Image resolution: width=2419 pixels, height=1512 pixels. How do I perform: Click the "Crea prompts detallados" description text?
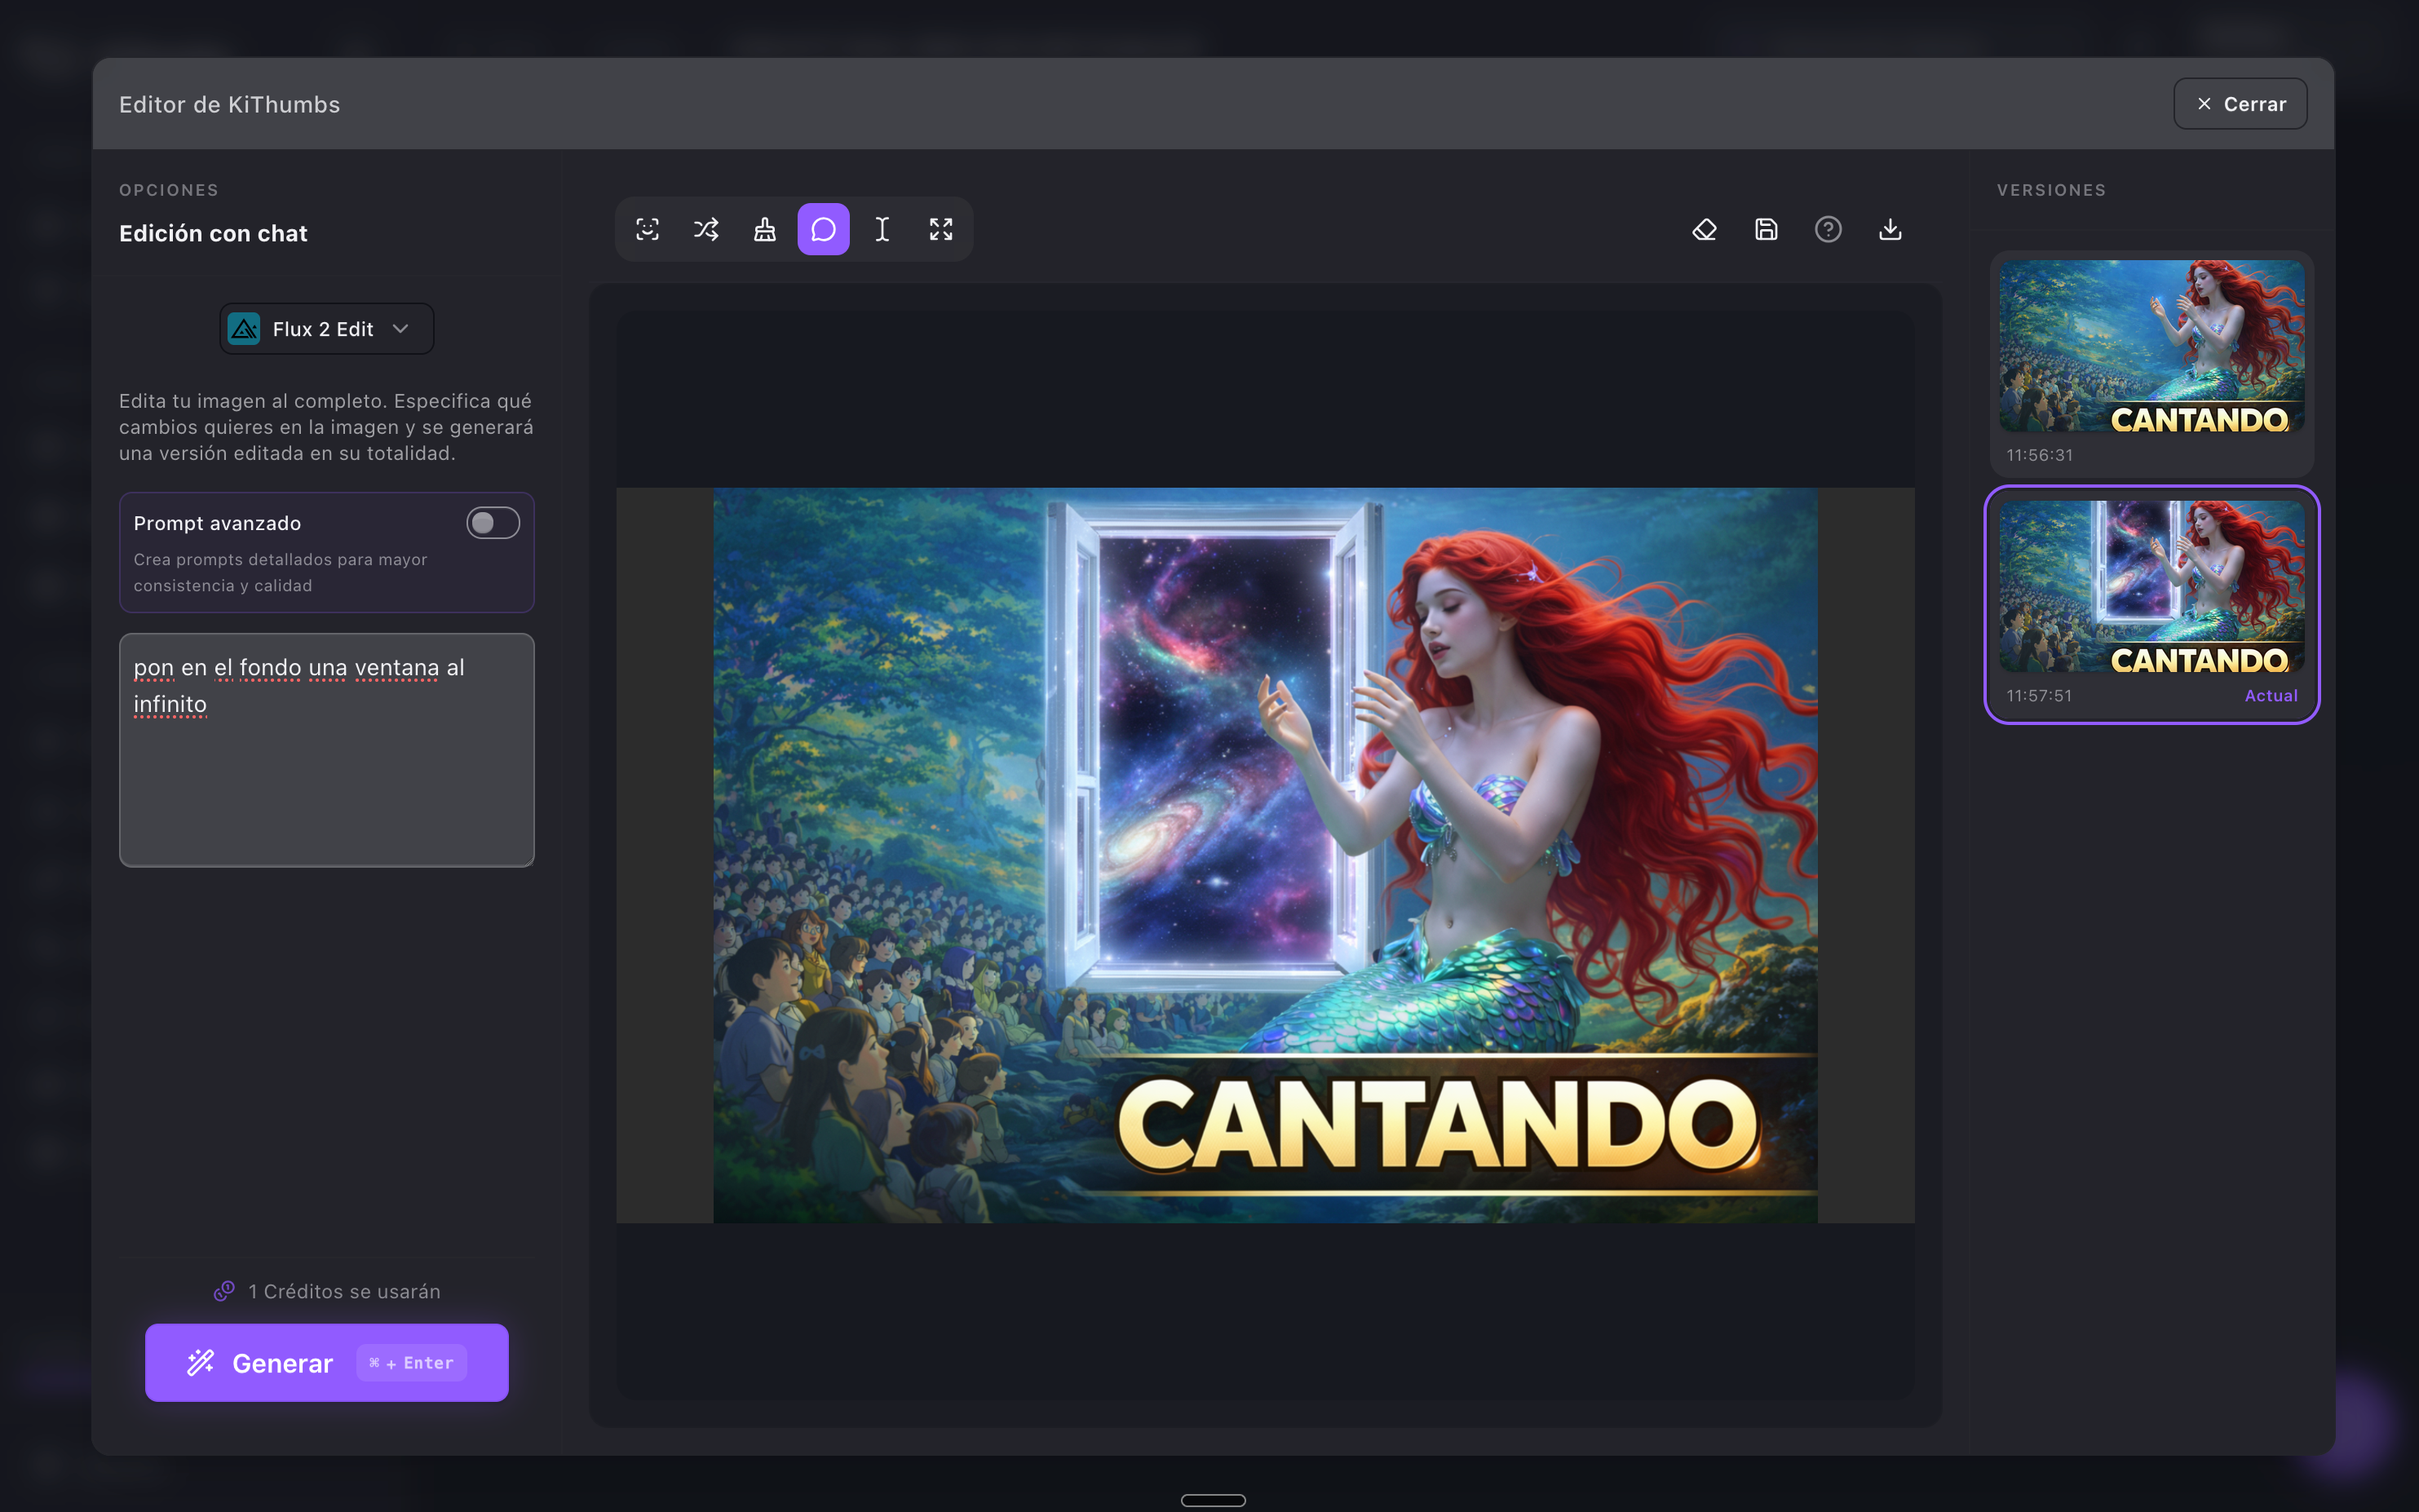point(281,573)
